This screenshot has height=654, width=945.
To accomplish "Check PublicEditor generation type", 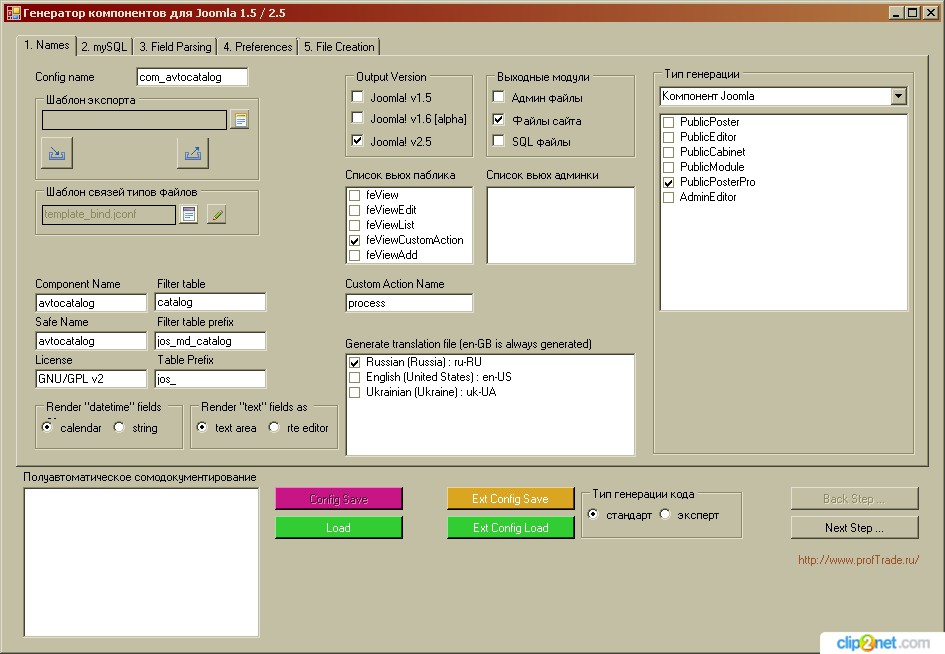I will coord(668,137).
